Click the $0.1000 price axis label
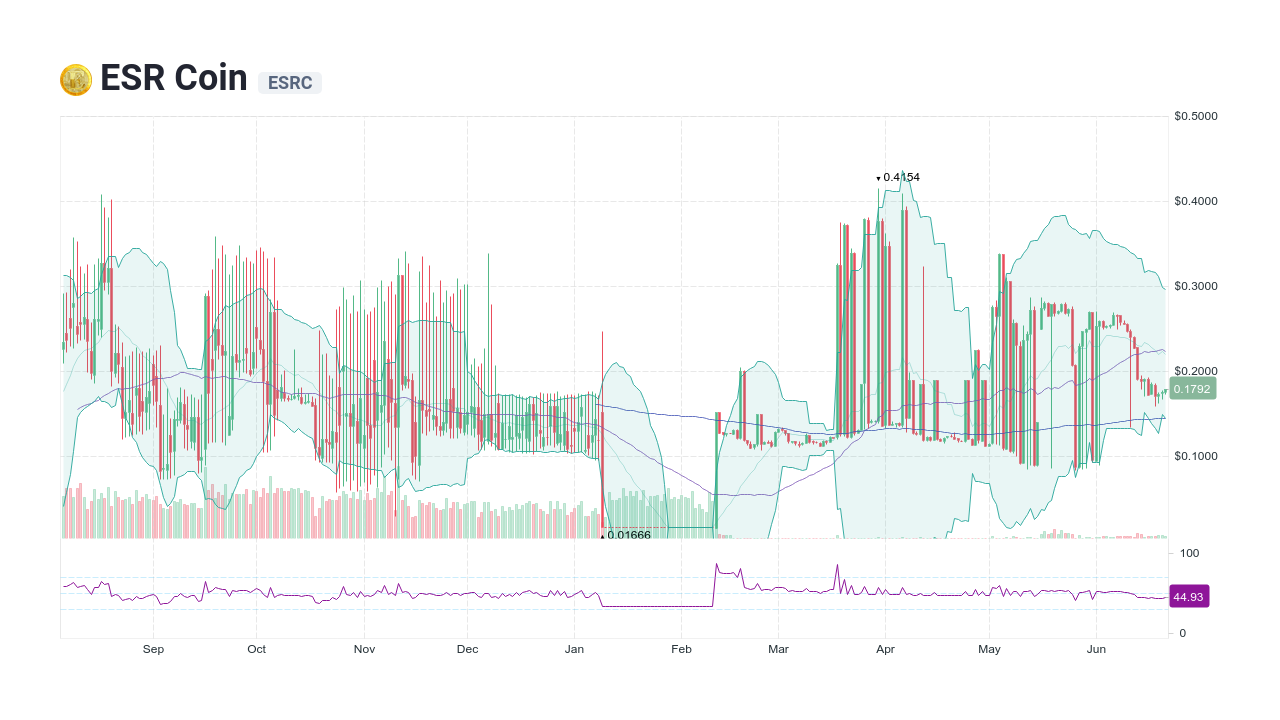The width and height of the screenshot is (1280, 720). pos(1195,455)
